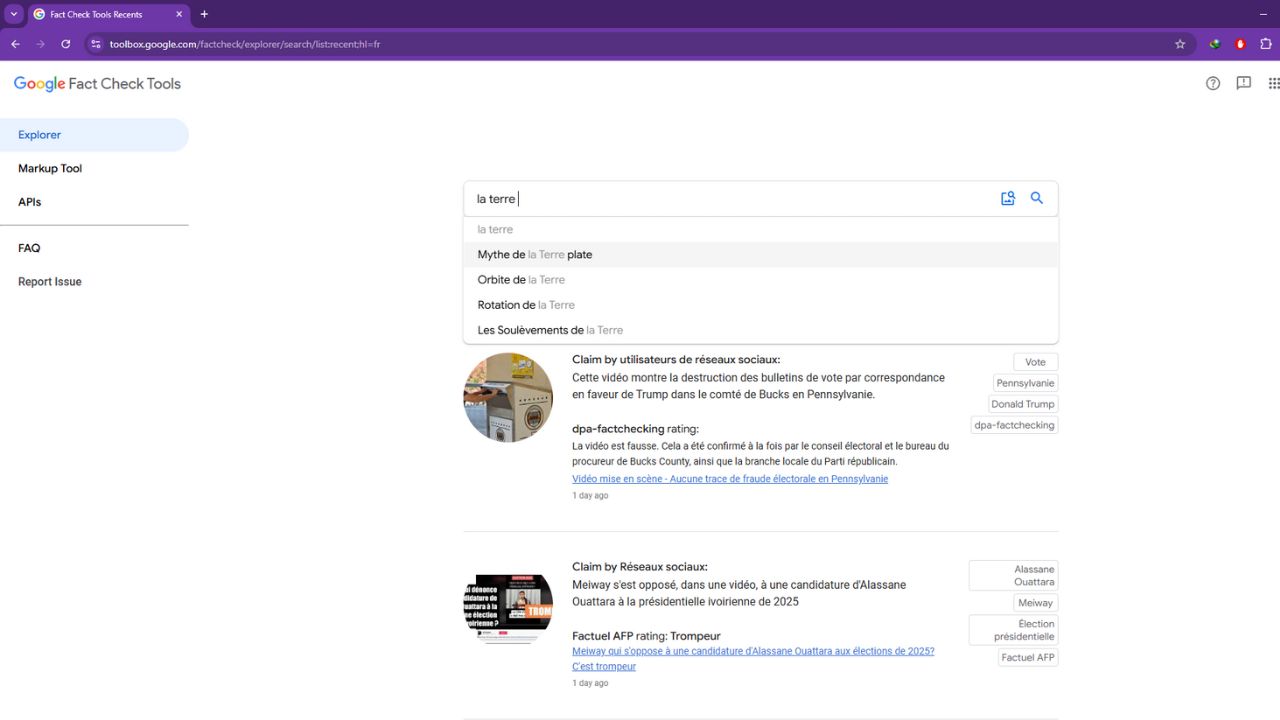View site information icon in address bar
The image size is (1280, 720).
96,44
